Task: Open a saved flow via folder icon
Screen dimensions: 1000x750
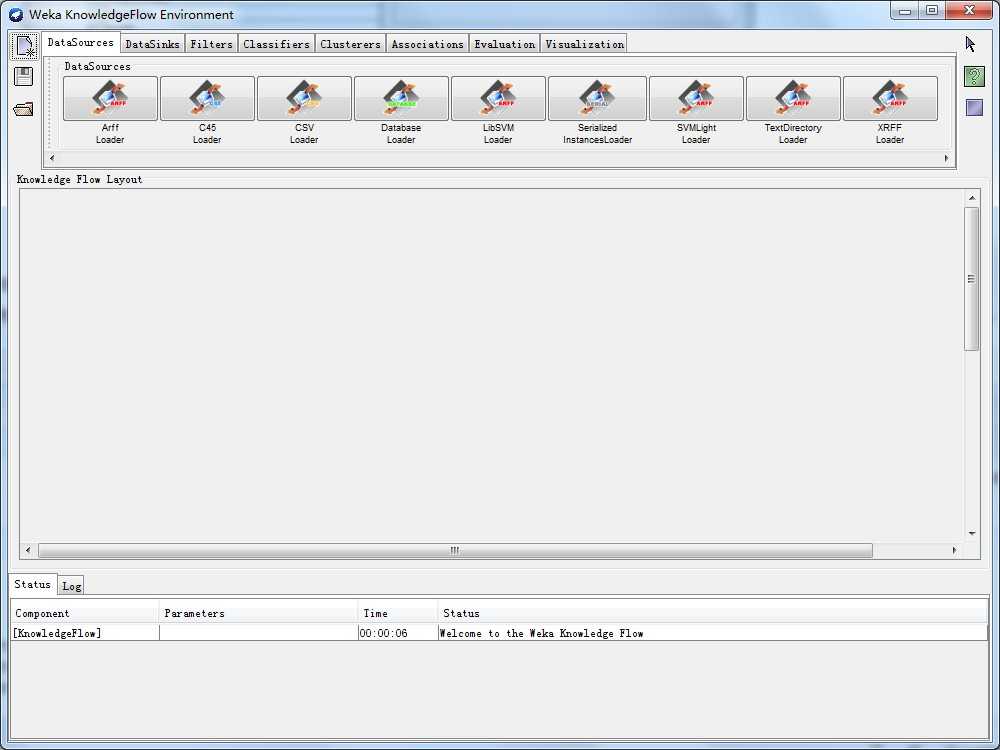Action: click(24, 109)
